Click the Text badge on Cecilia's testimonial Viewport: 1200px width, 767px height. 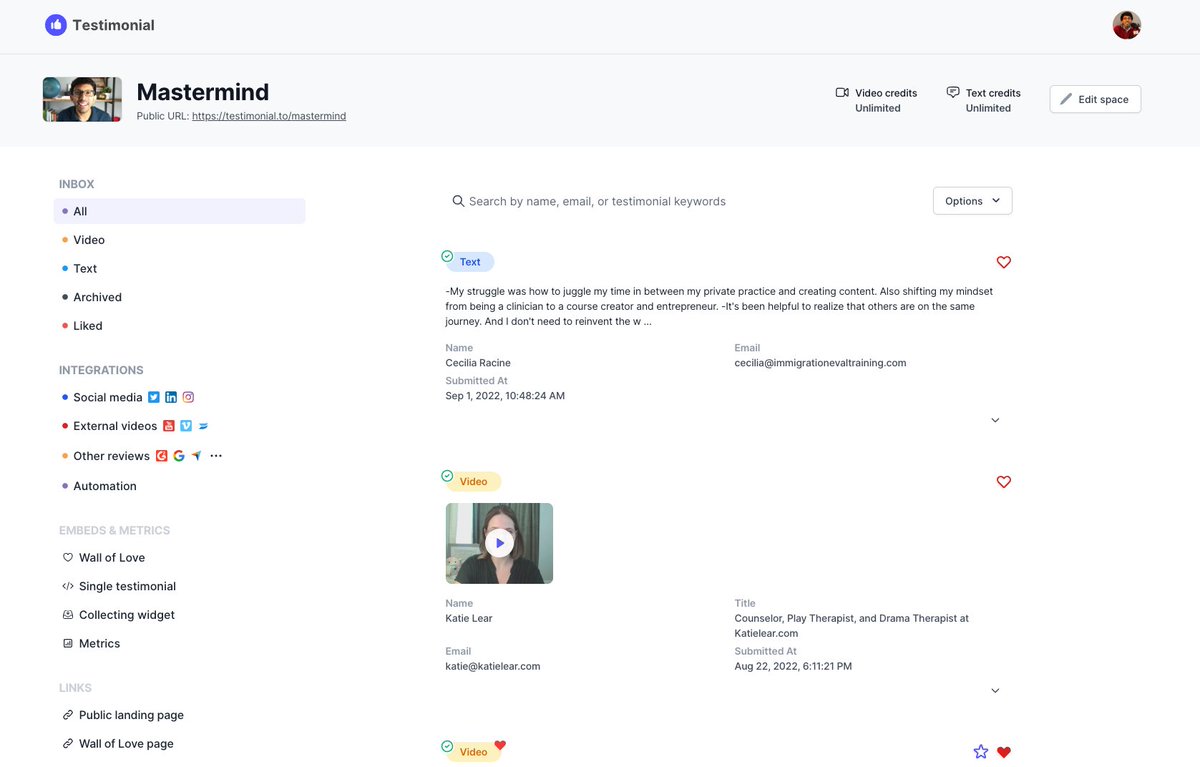point(470,262)
